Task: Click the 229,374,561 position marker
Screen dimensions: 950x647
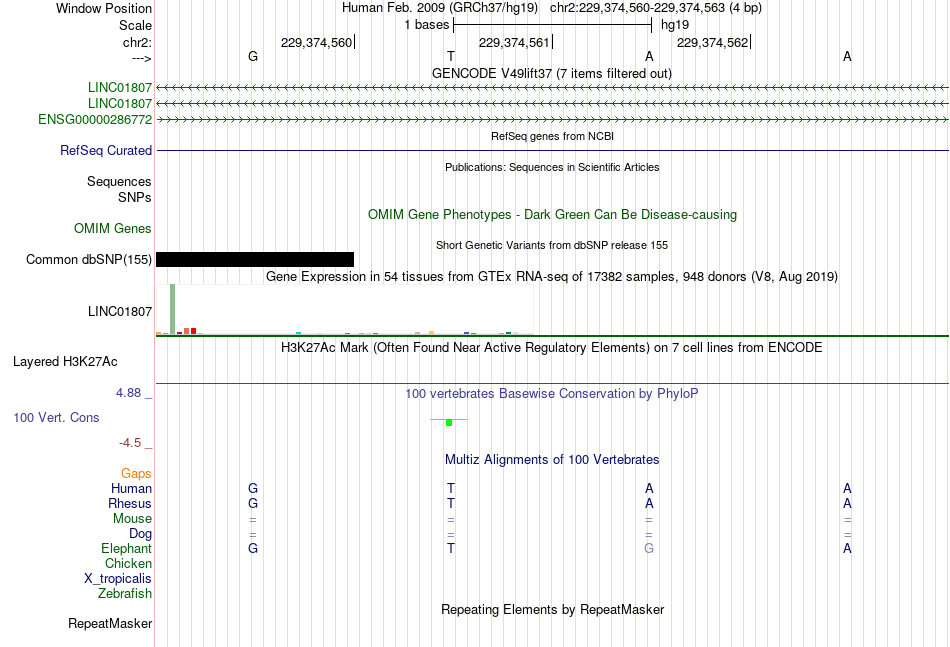Action: [x=516, y=42]
